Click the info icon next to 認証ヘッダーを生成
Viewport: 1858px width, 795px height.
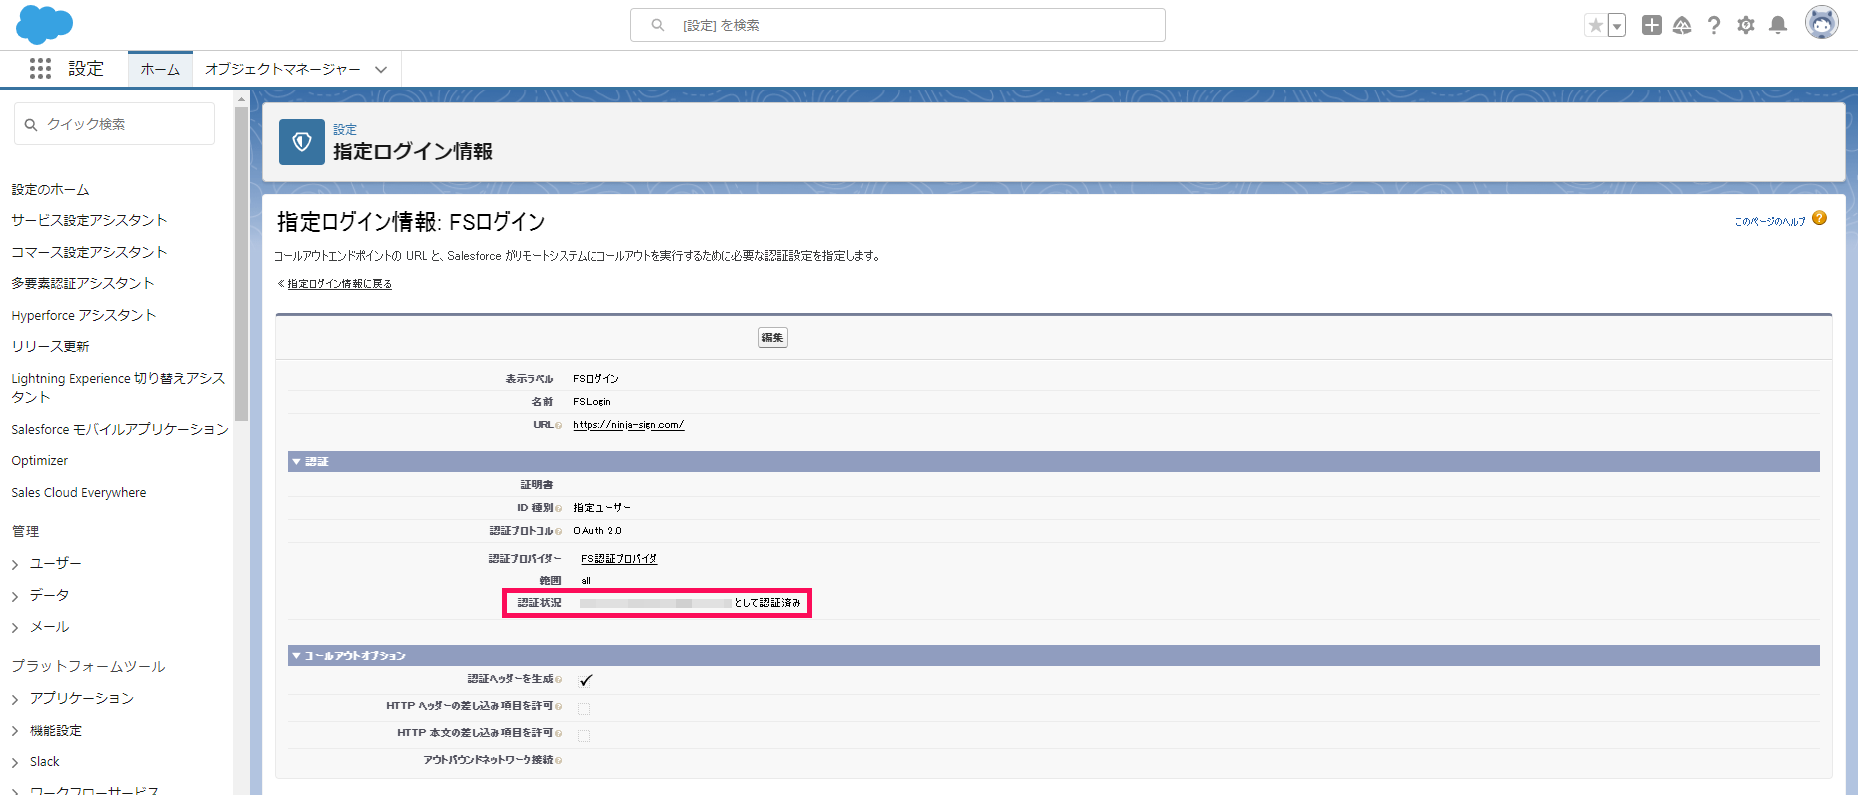click(x=558, y=679)
